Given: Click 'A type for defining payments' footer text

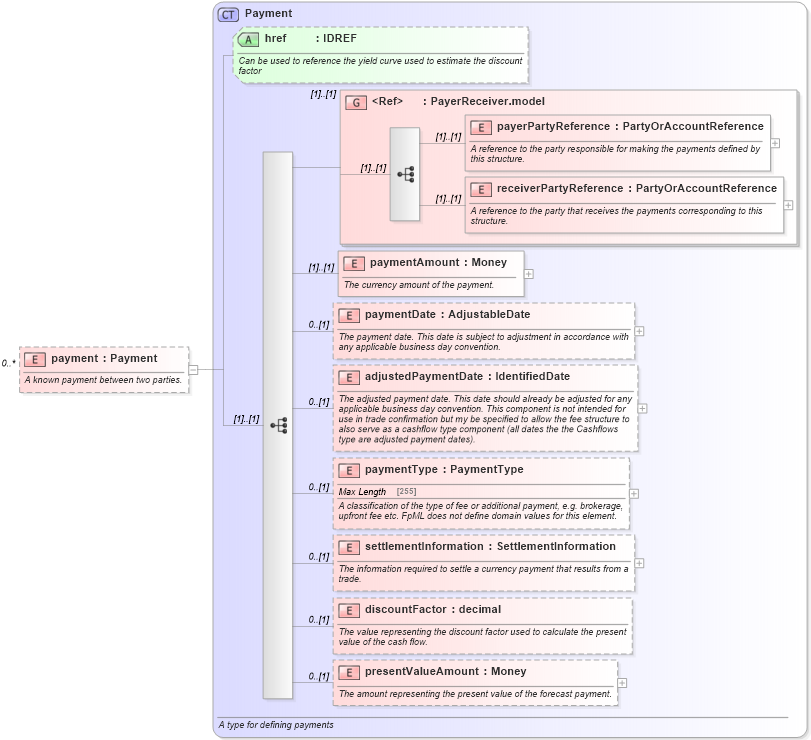Looking at the screenshot, I should coord(276,725).
